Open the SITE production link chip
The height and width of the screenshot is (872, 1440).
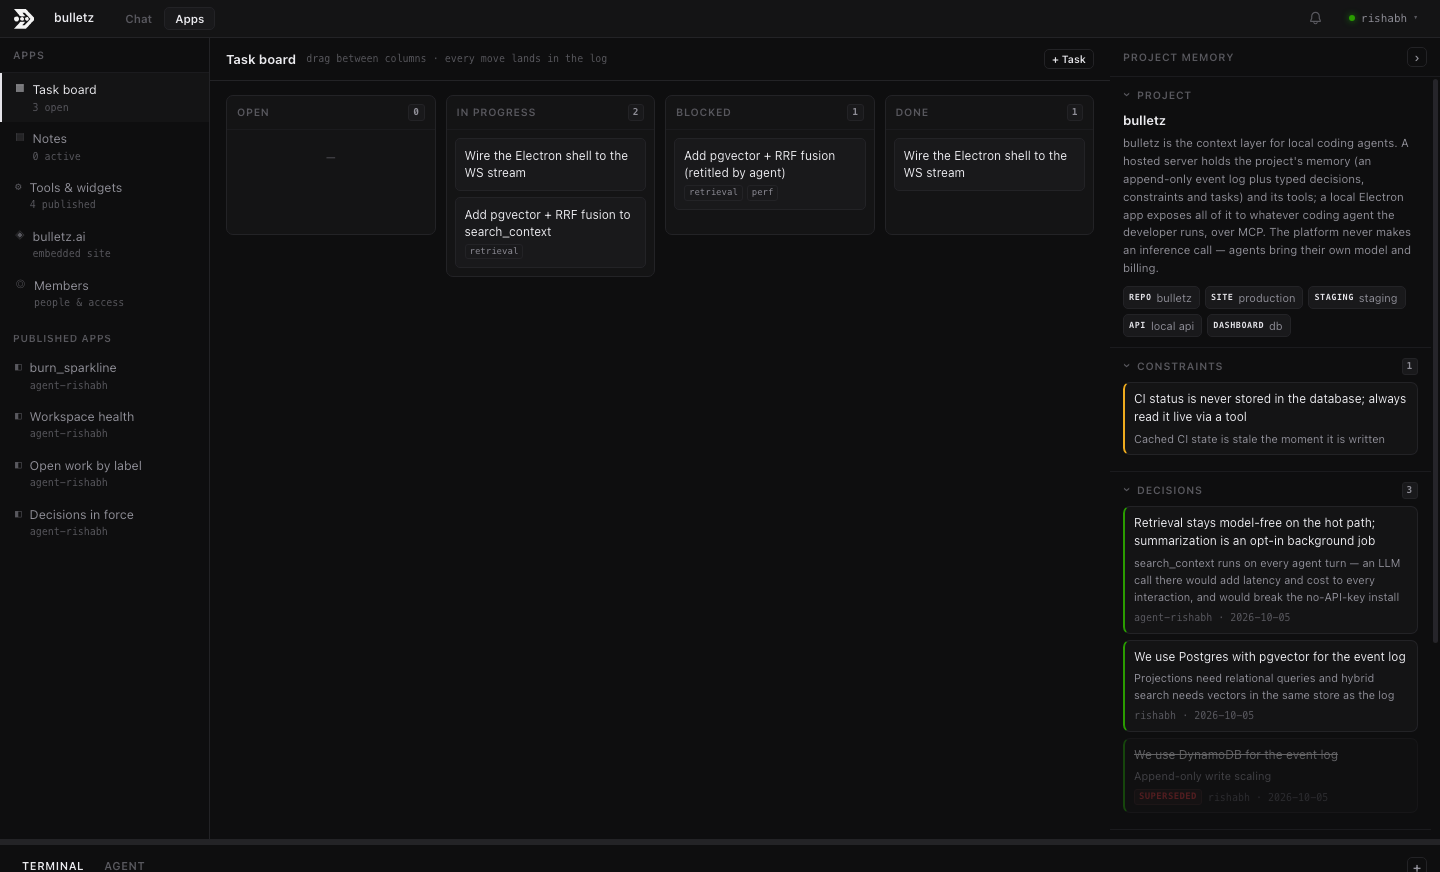[x=1253, y=298]
